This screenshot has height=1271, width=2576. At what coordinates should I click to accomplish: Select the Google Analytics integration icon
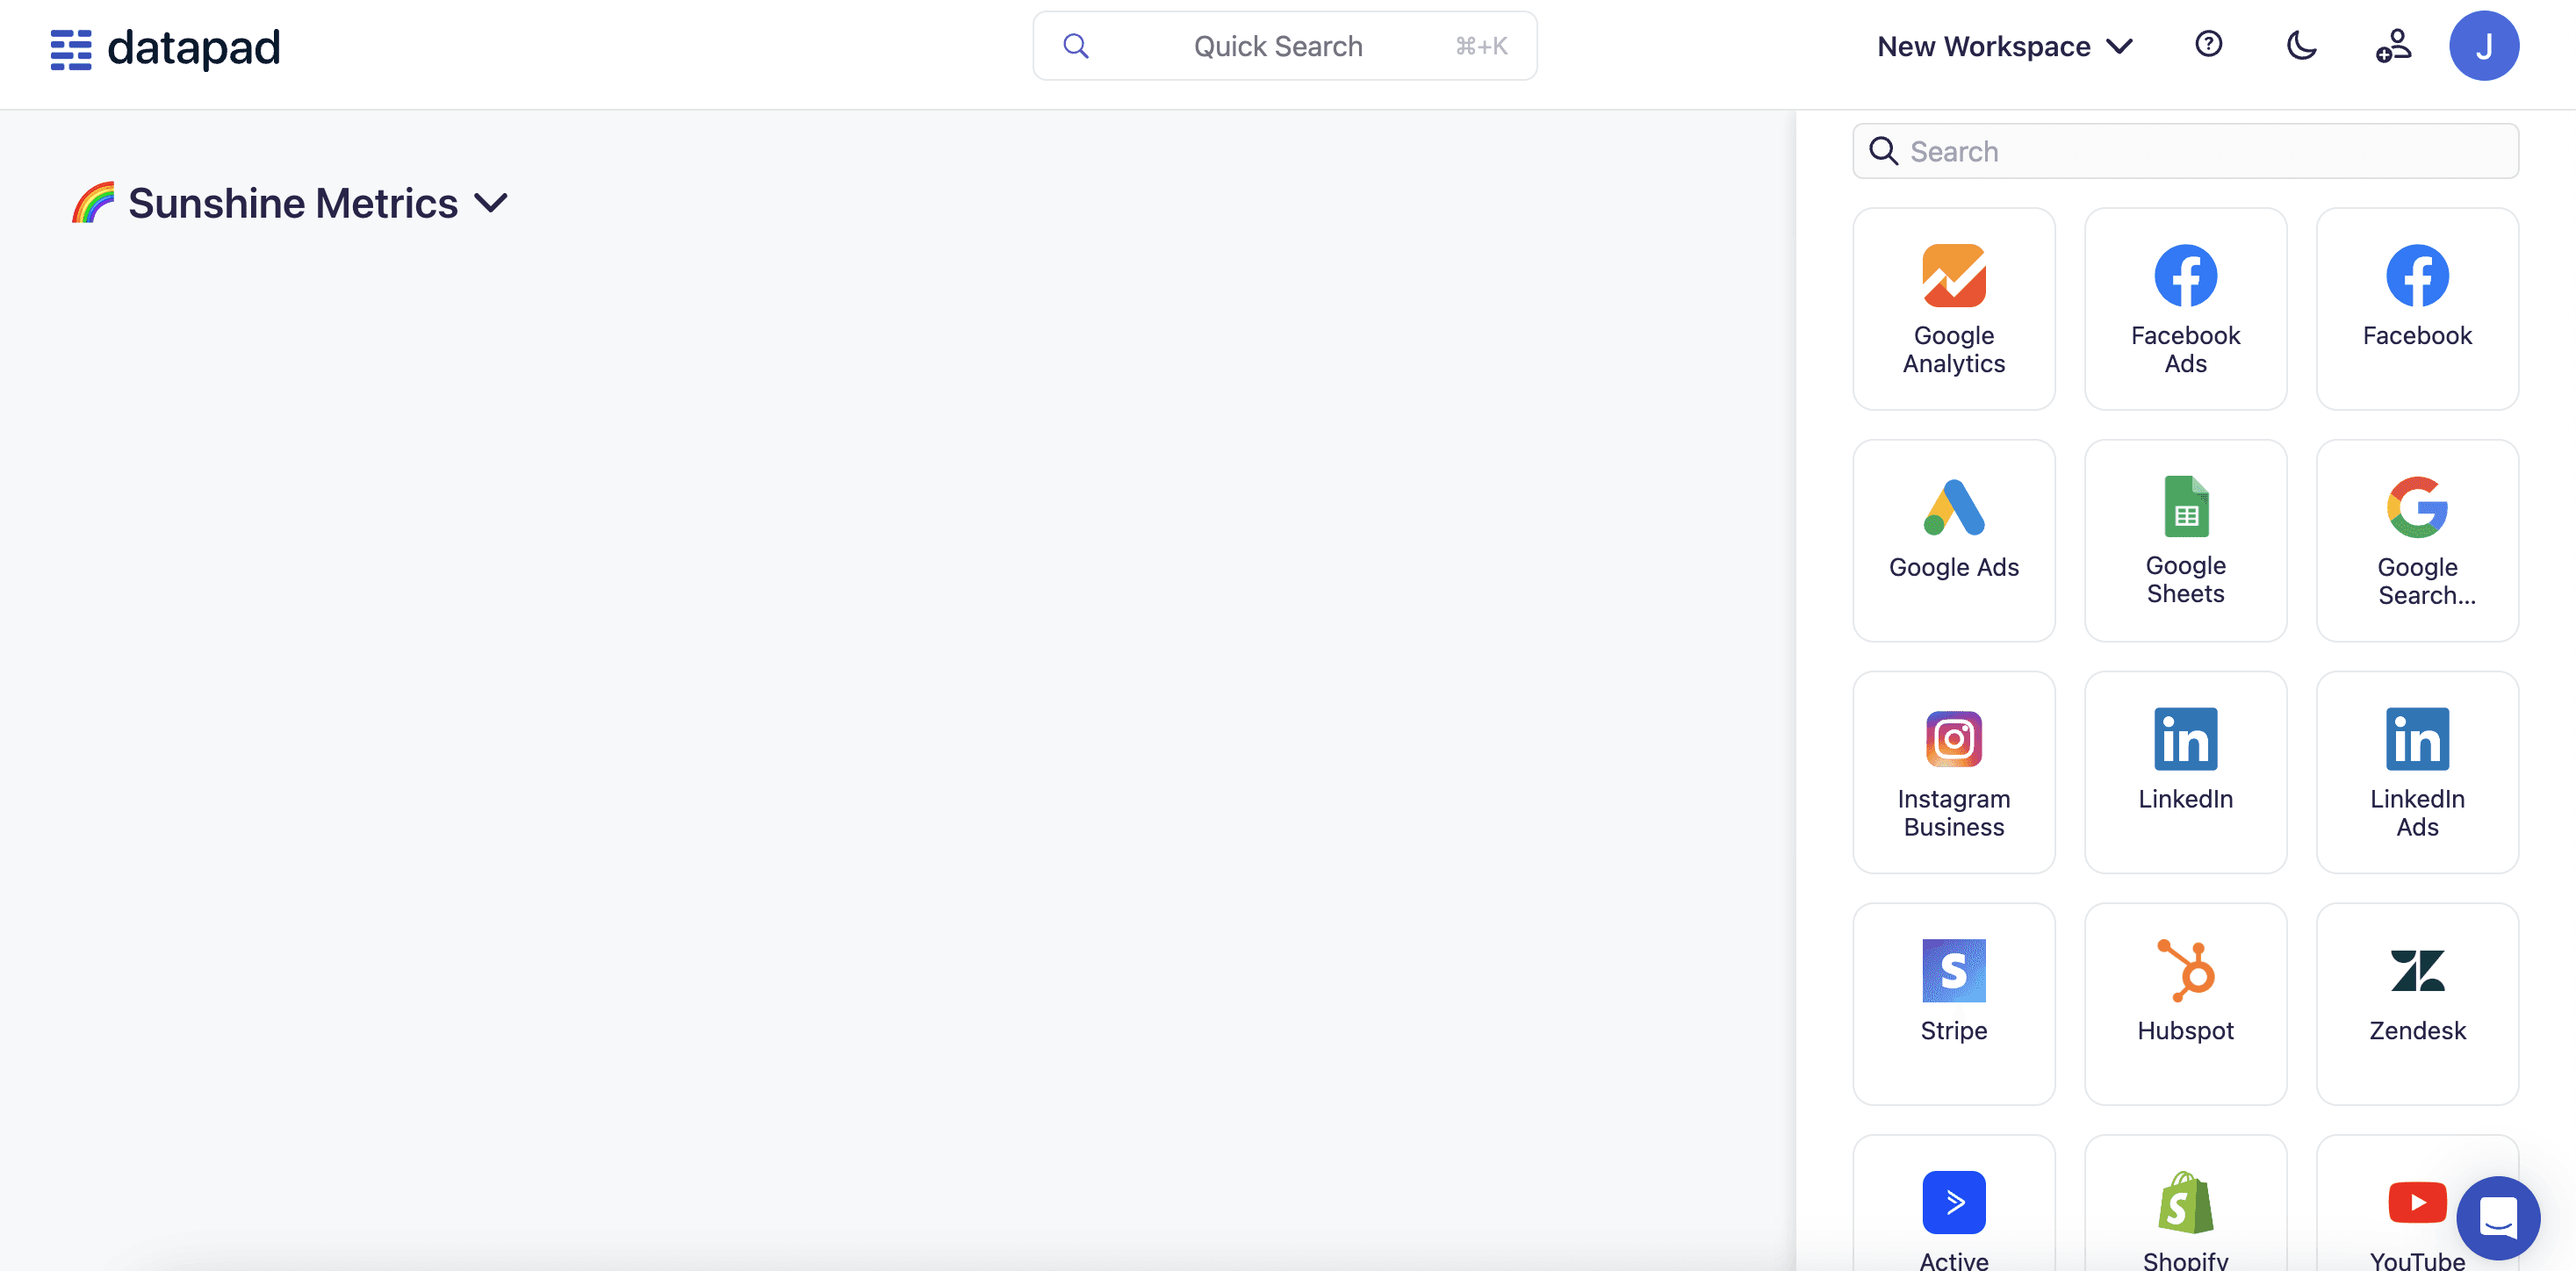pos(1953,275)
